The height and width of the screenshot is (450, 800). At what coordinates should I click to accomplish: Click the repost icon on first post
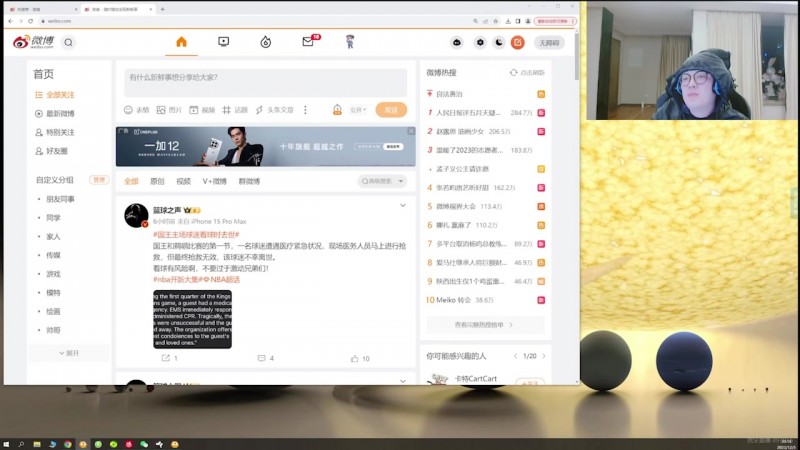(x=166, y=358)
